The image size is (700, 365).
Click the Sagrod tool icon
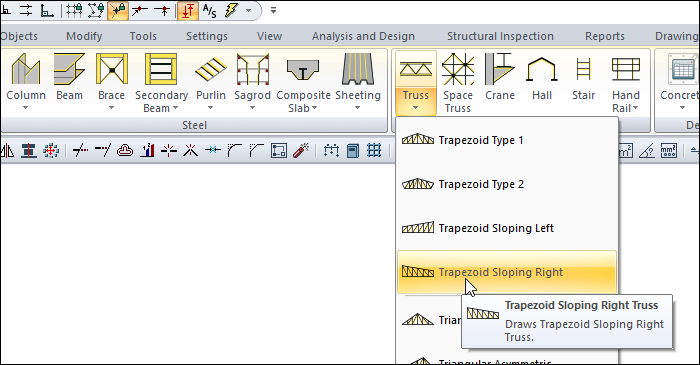tap(253, 69)
